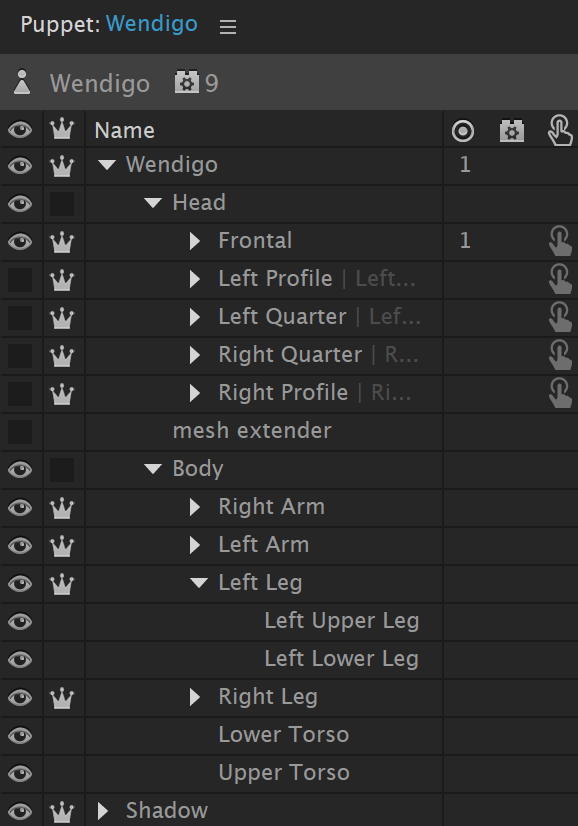578x826 pixels.
Task: Click the draggable hand icon on Left Profile row
Action: [560, 279]
